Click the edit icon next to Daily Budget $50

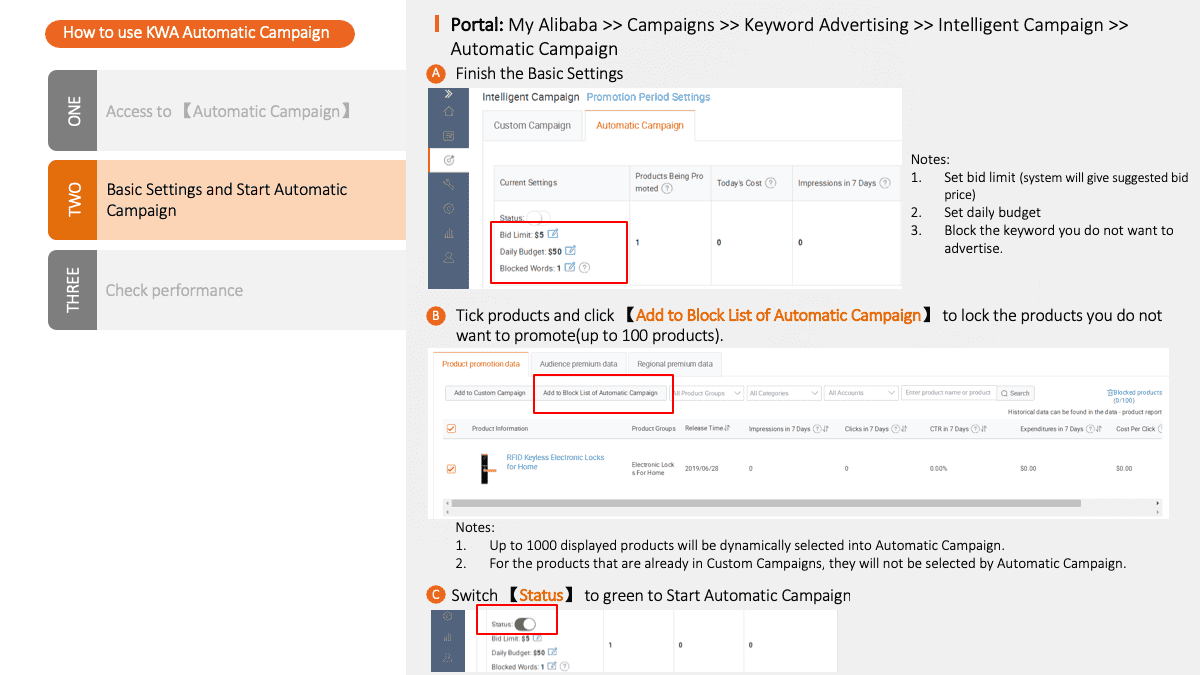pyautogui.click(x=570, y=251)
